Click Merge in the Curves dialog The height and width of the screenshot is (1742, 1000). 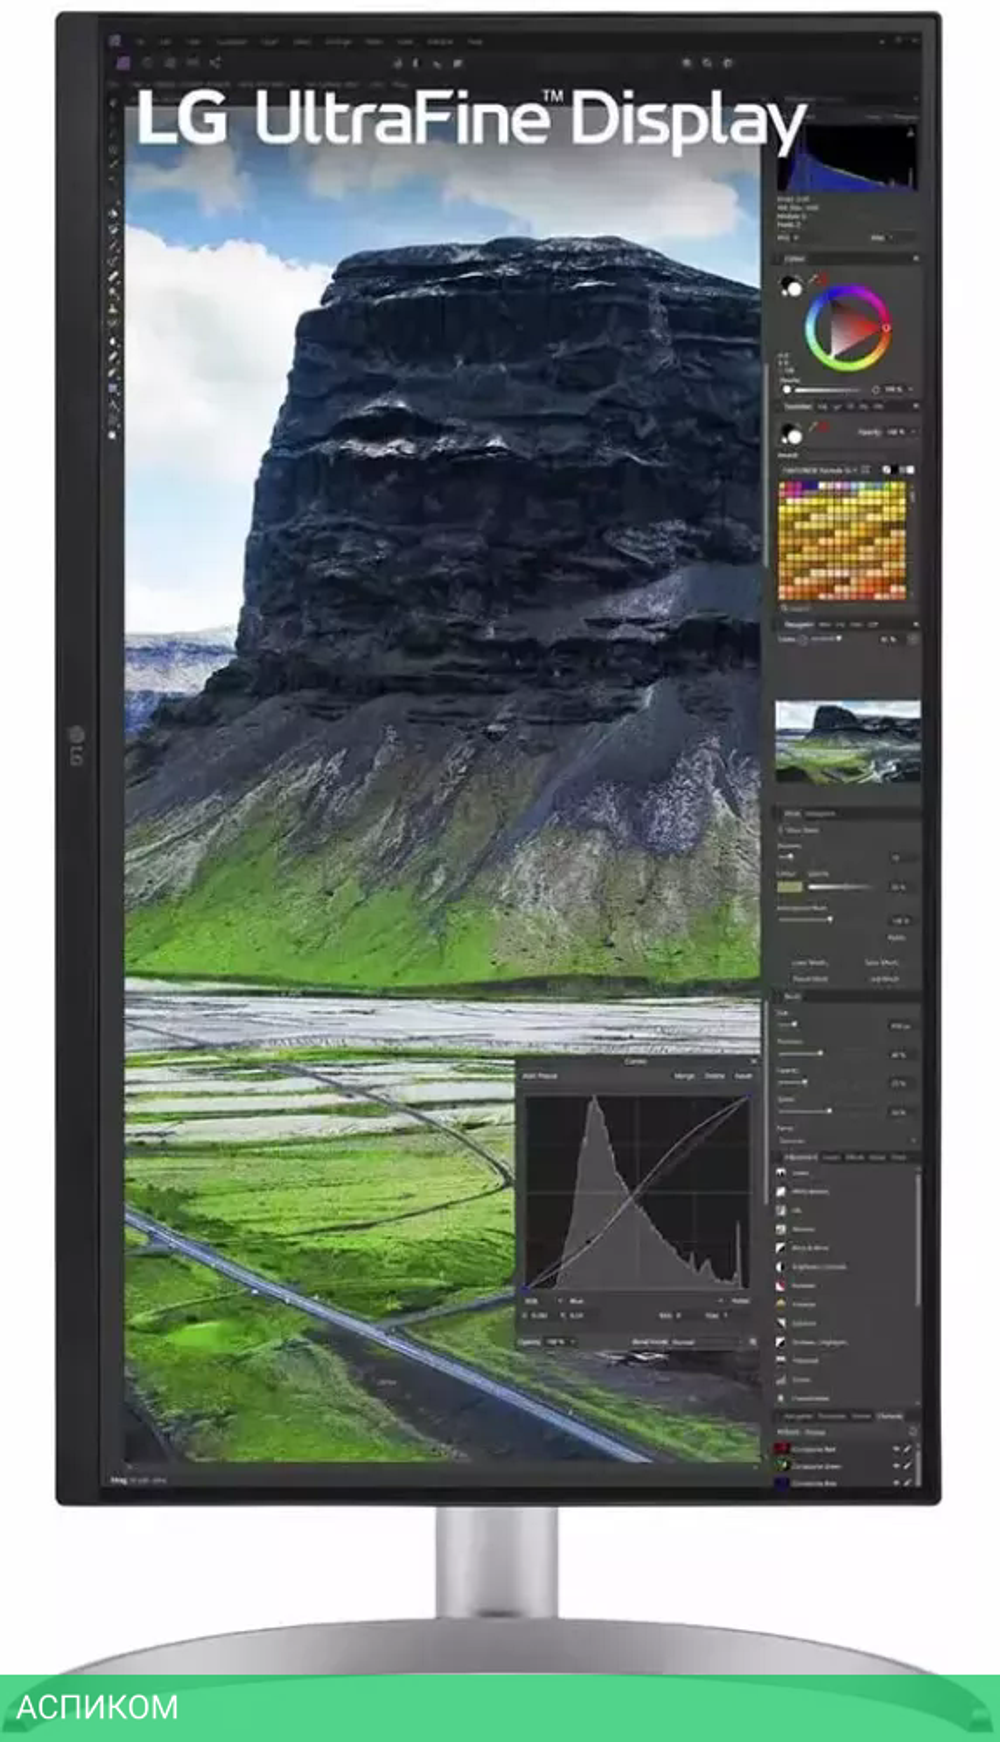click(x=684, y=1076)
